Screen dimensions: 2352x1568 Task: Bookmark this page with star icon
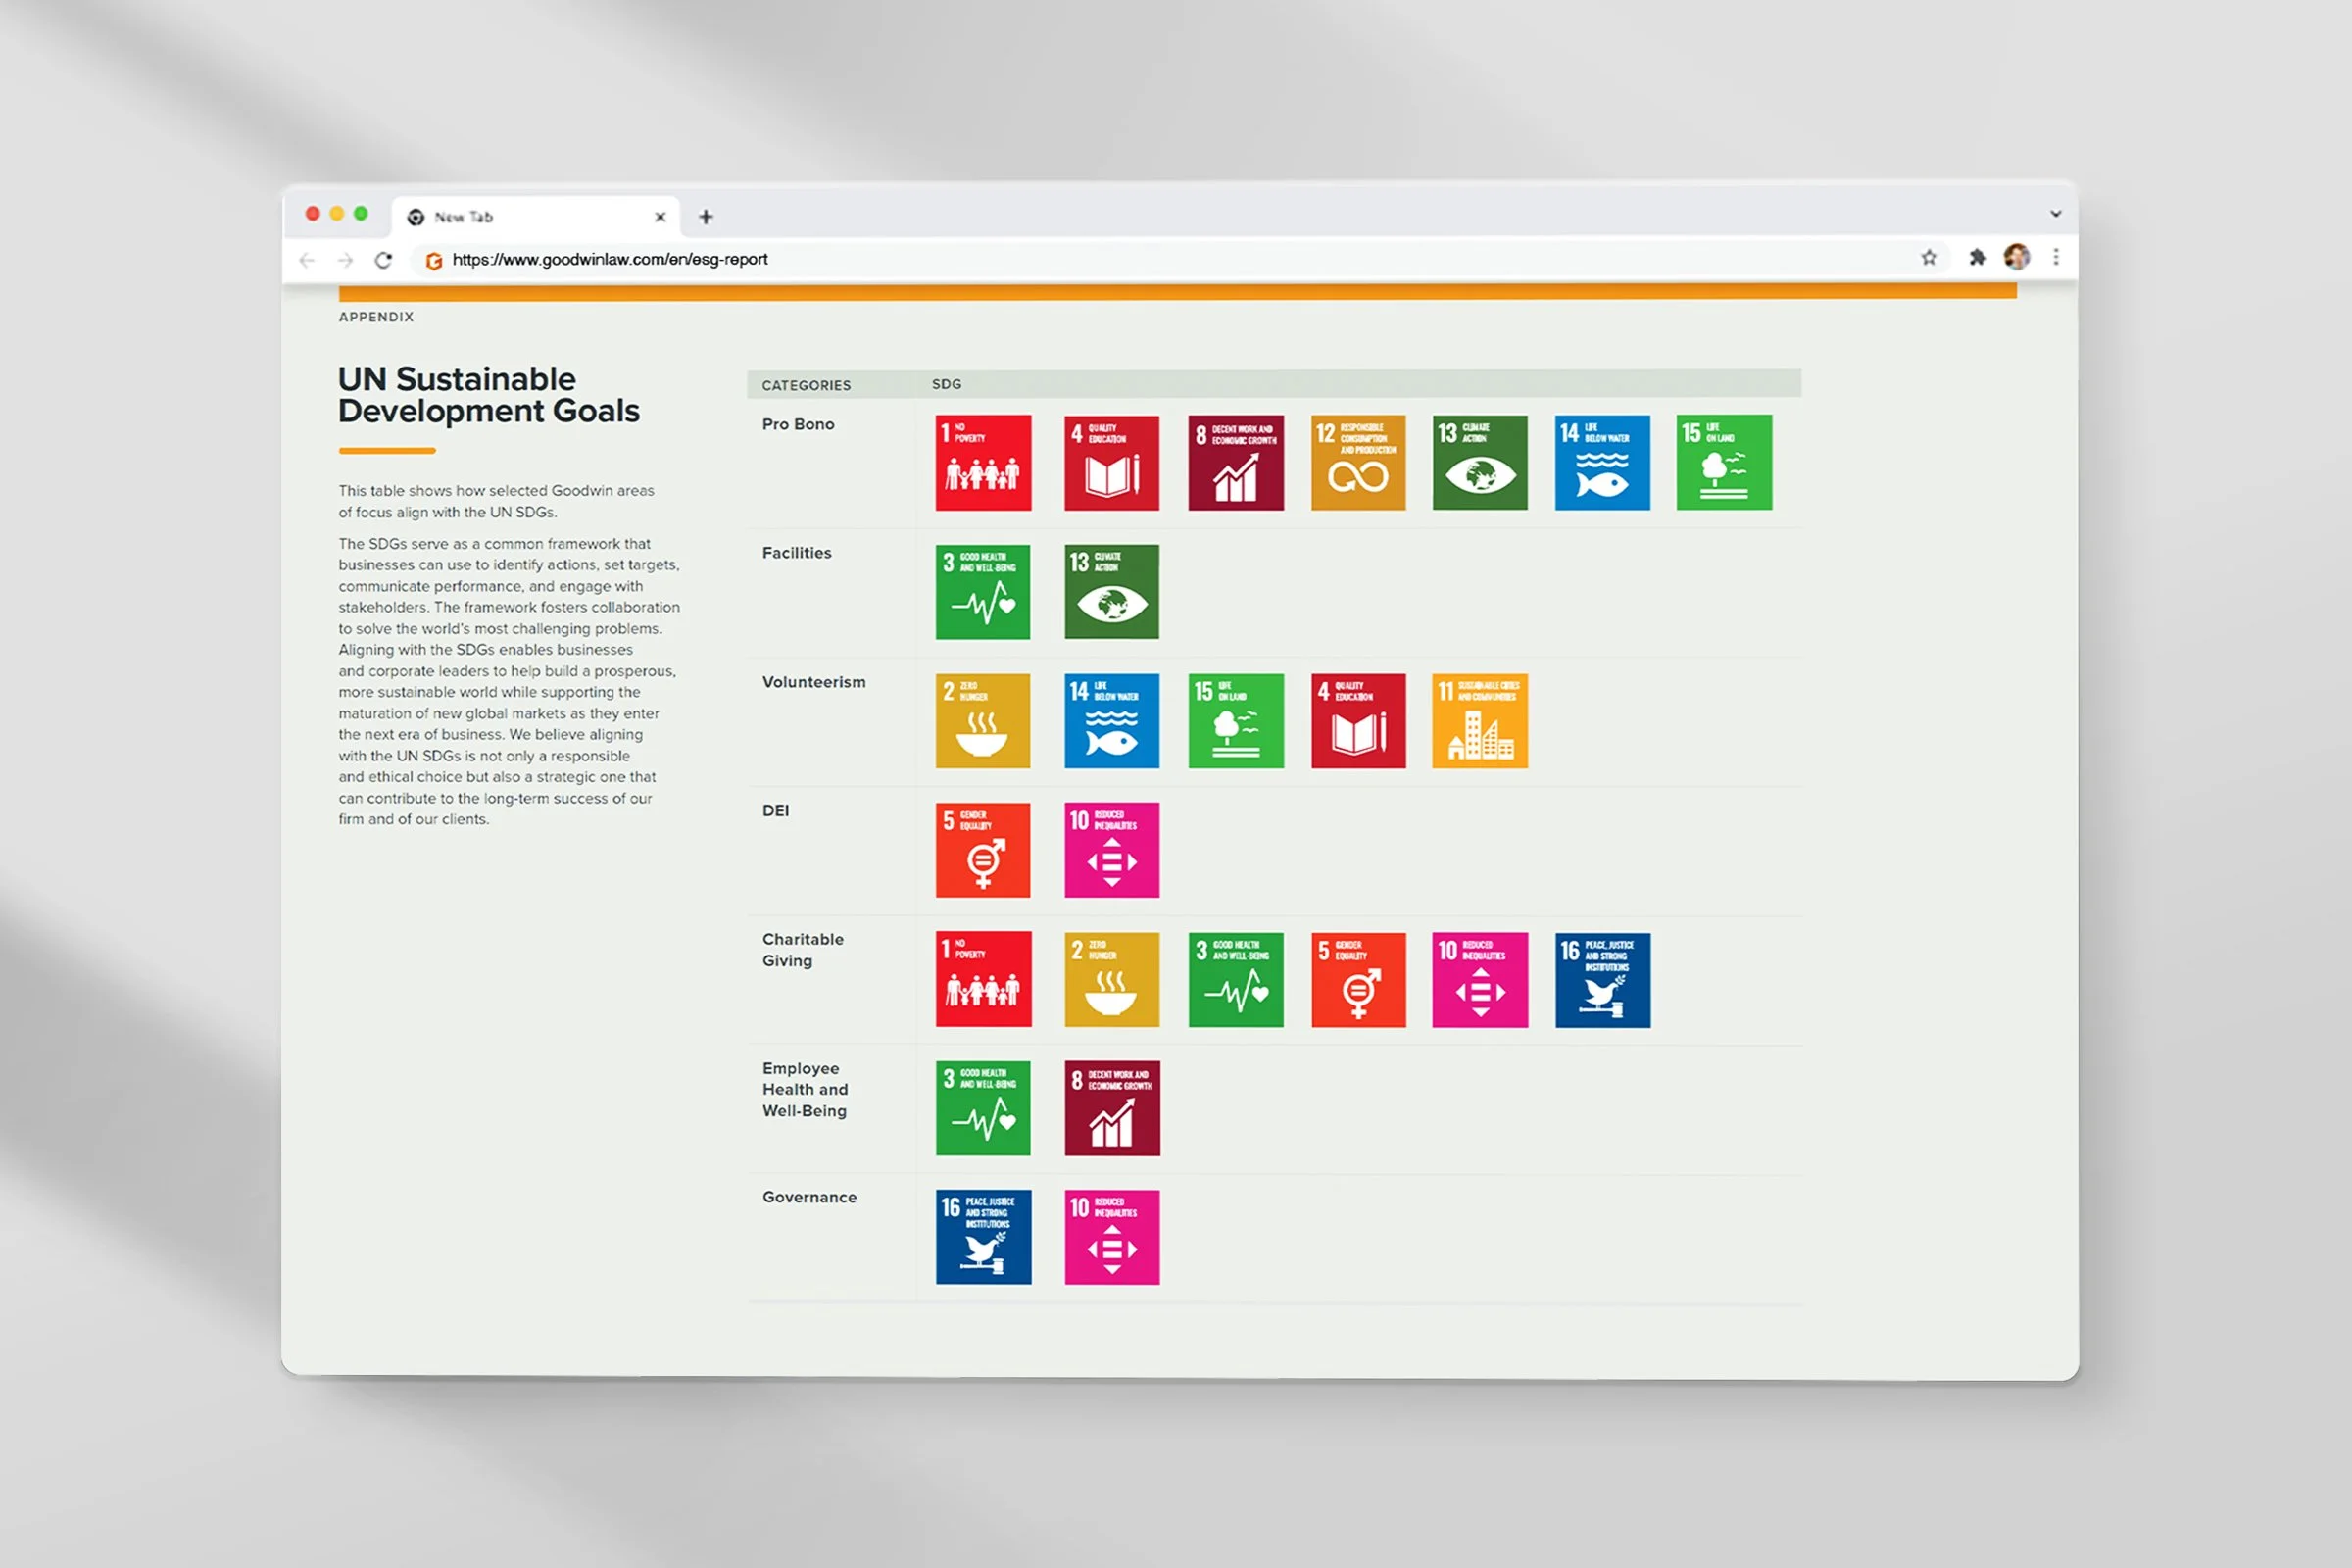click(1929, 258)
